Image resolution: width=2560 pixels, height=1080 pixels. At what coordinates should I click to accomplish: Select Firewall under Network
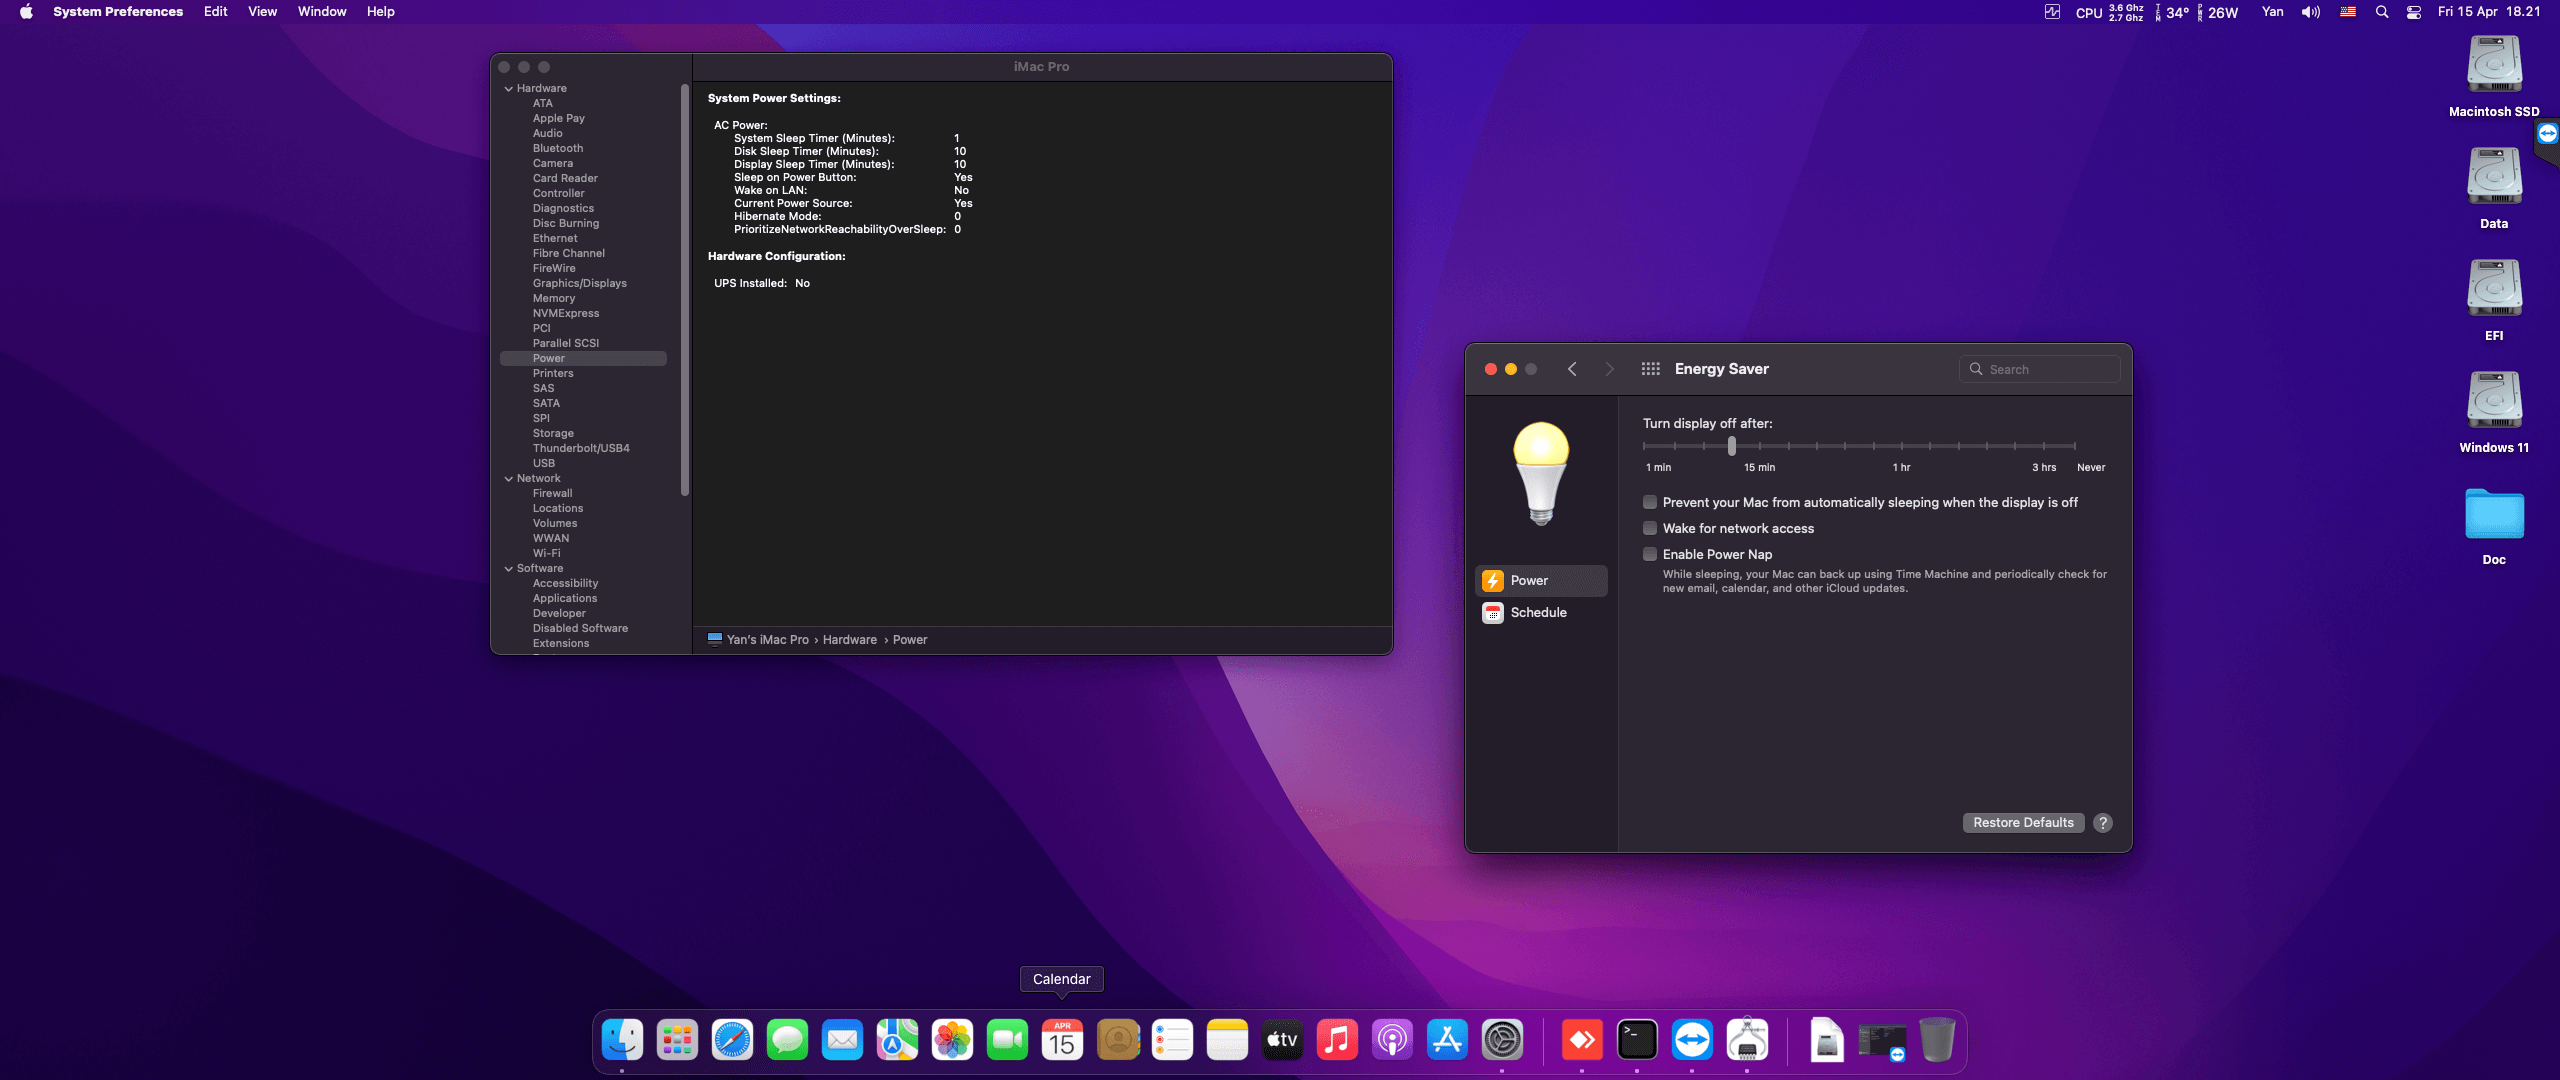coord(553,494)
